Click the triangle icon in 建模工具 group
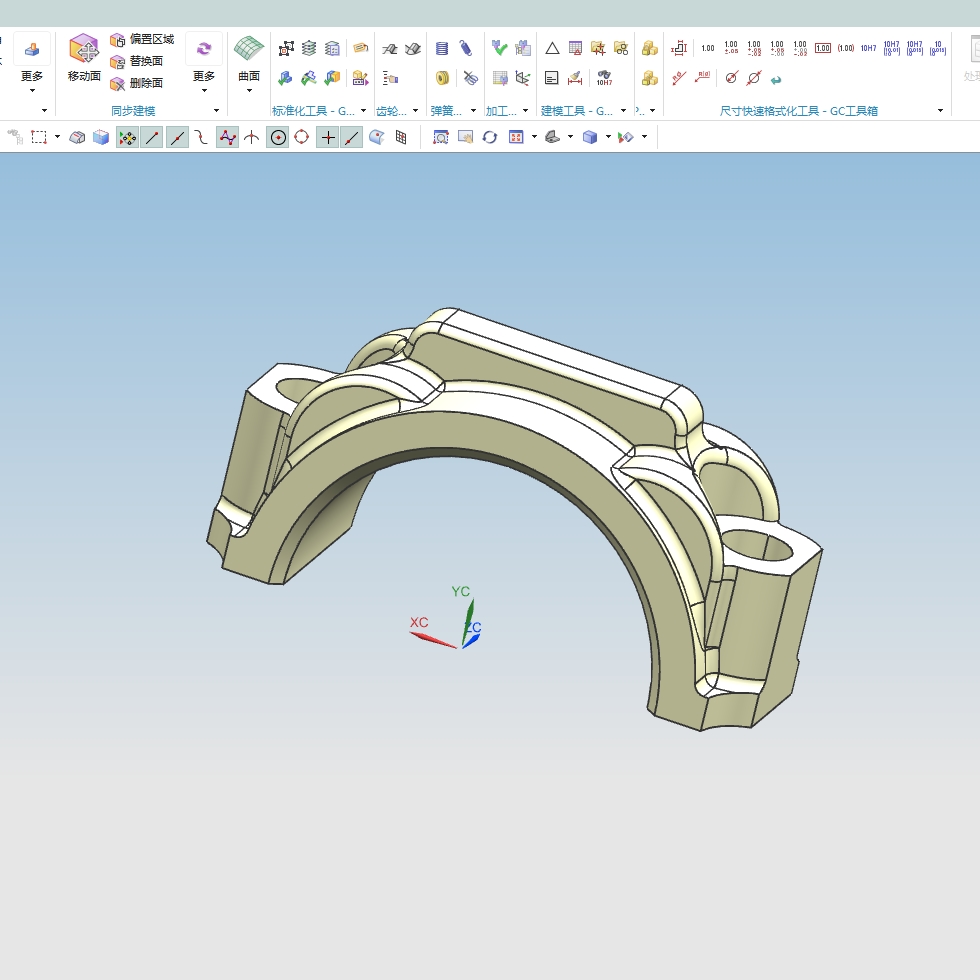The width and height of the screenshot is (980, 980). (x=552, y=48)
